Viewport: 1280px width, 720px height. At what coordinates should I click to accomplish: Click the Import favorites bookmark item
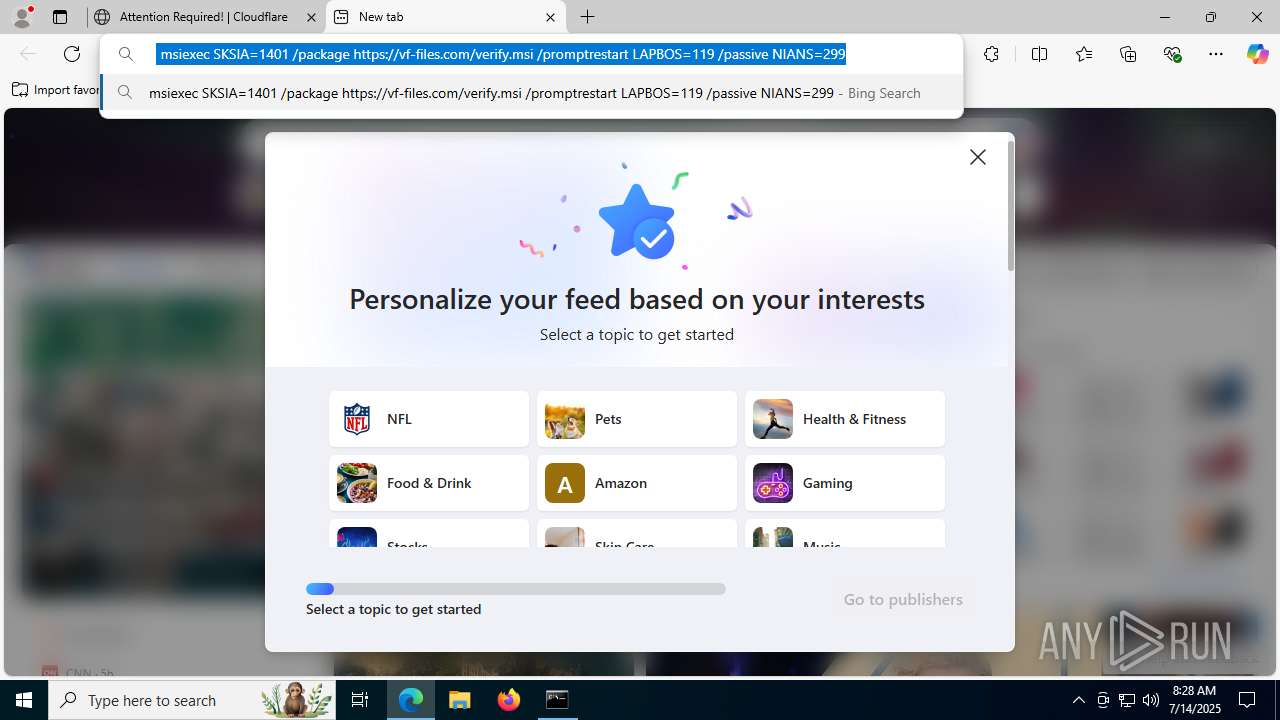tap(56, 90)
